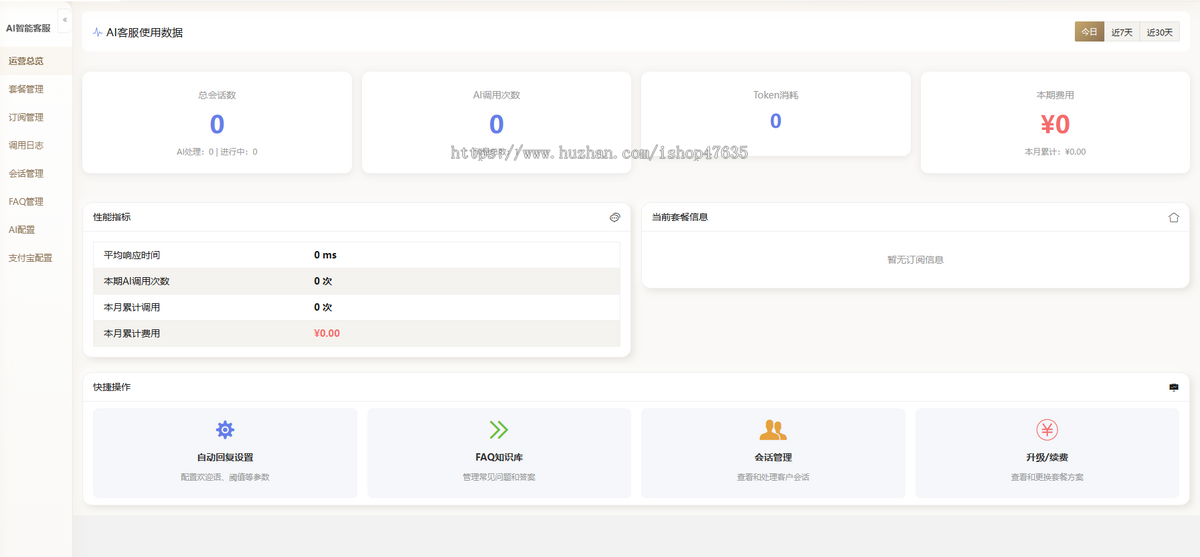Click the people icon for 会话管理
Image resolution: width=1200 pixels, height=557 pixels.
[x=773, y=430]
